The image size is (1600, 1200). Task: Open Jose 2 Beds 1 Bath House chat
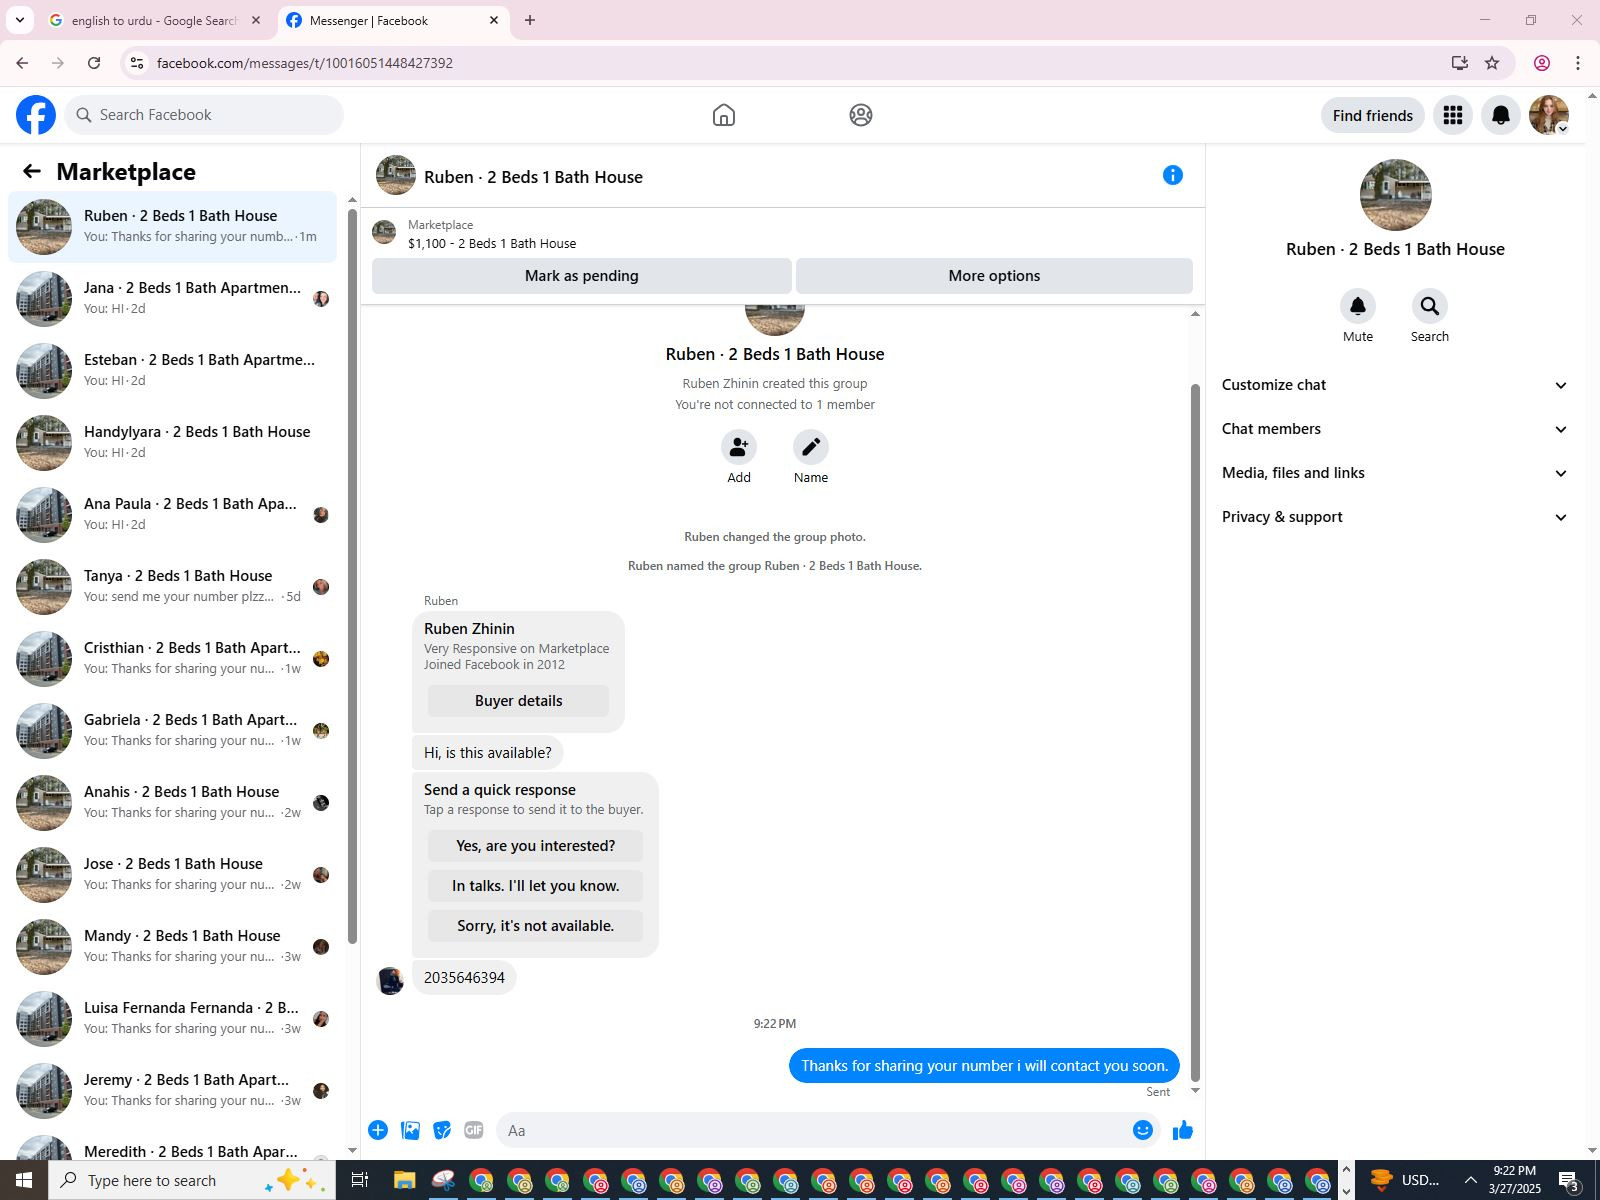click(x=172, y=874)
